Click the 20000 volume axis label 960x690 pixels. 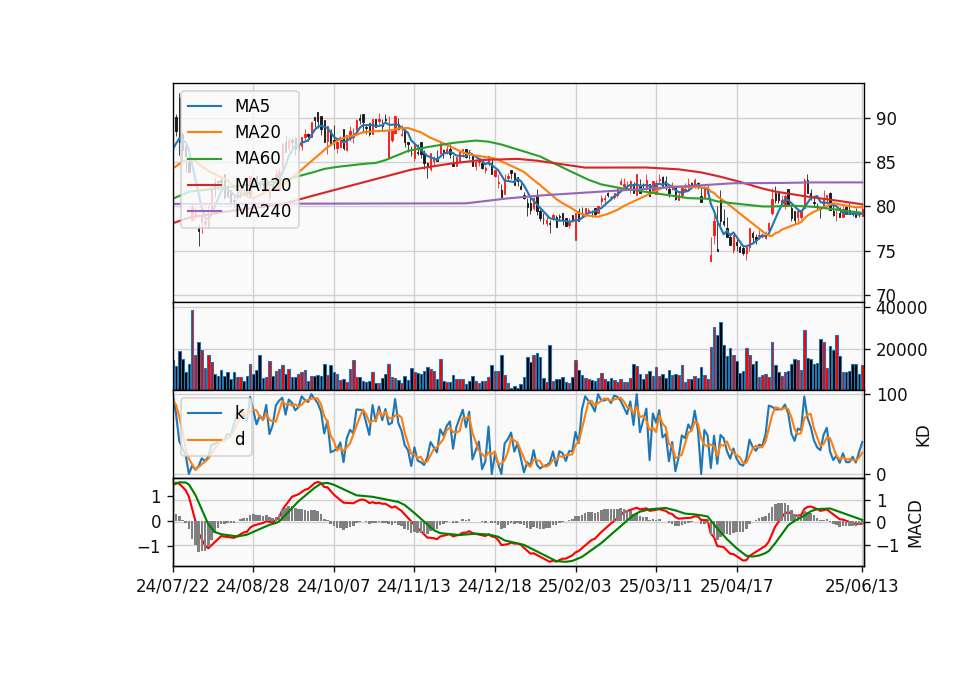pyautogui.click(x=901, y=350)
